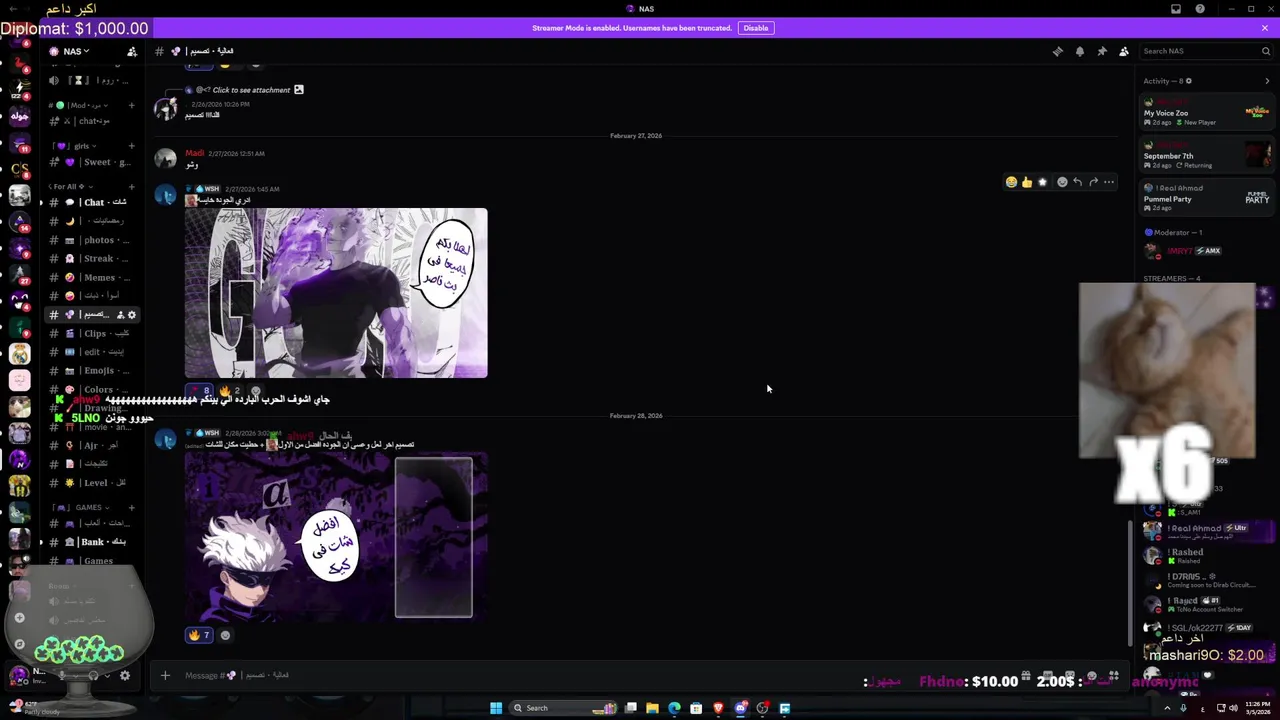Show hidden system tray icons arrow
Screen dimensions: 1280x720
tap(1167, 708)
